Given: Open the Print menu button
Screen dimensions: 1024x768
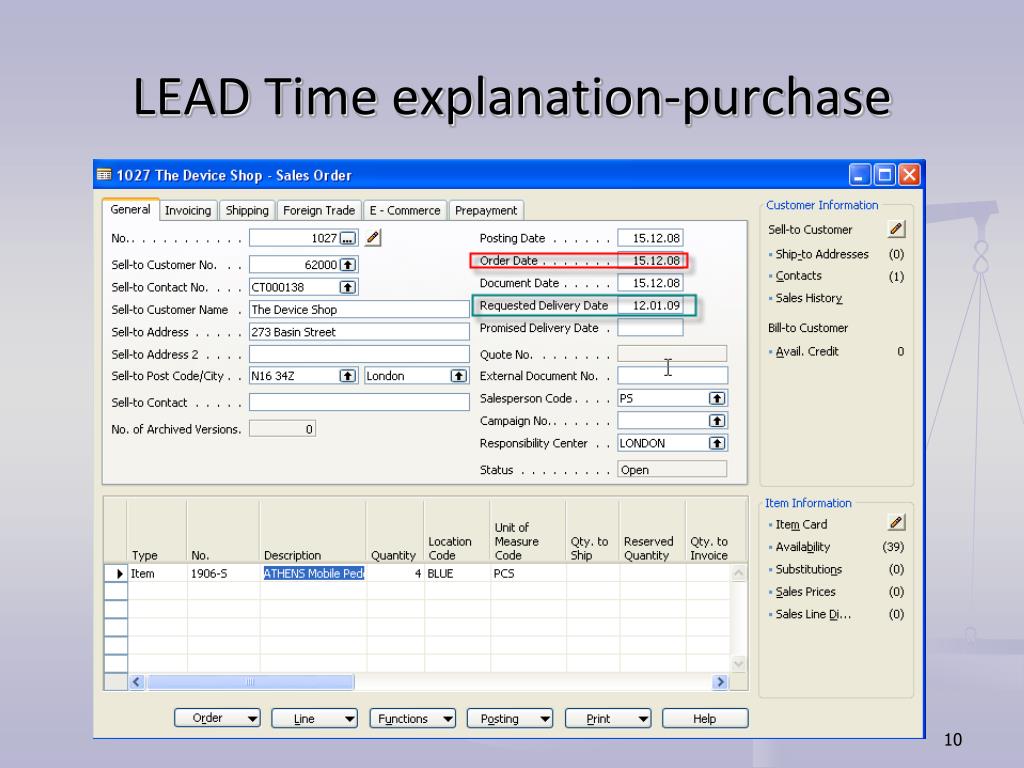Looking at the screenshot, I should pos(607,718).
